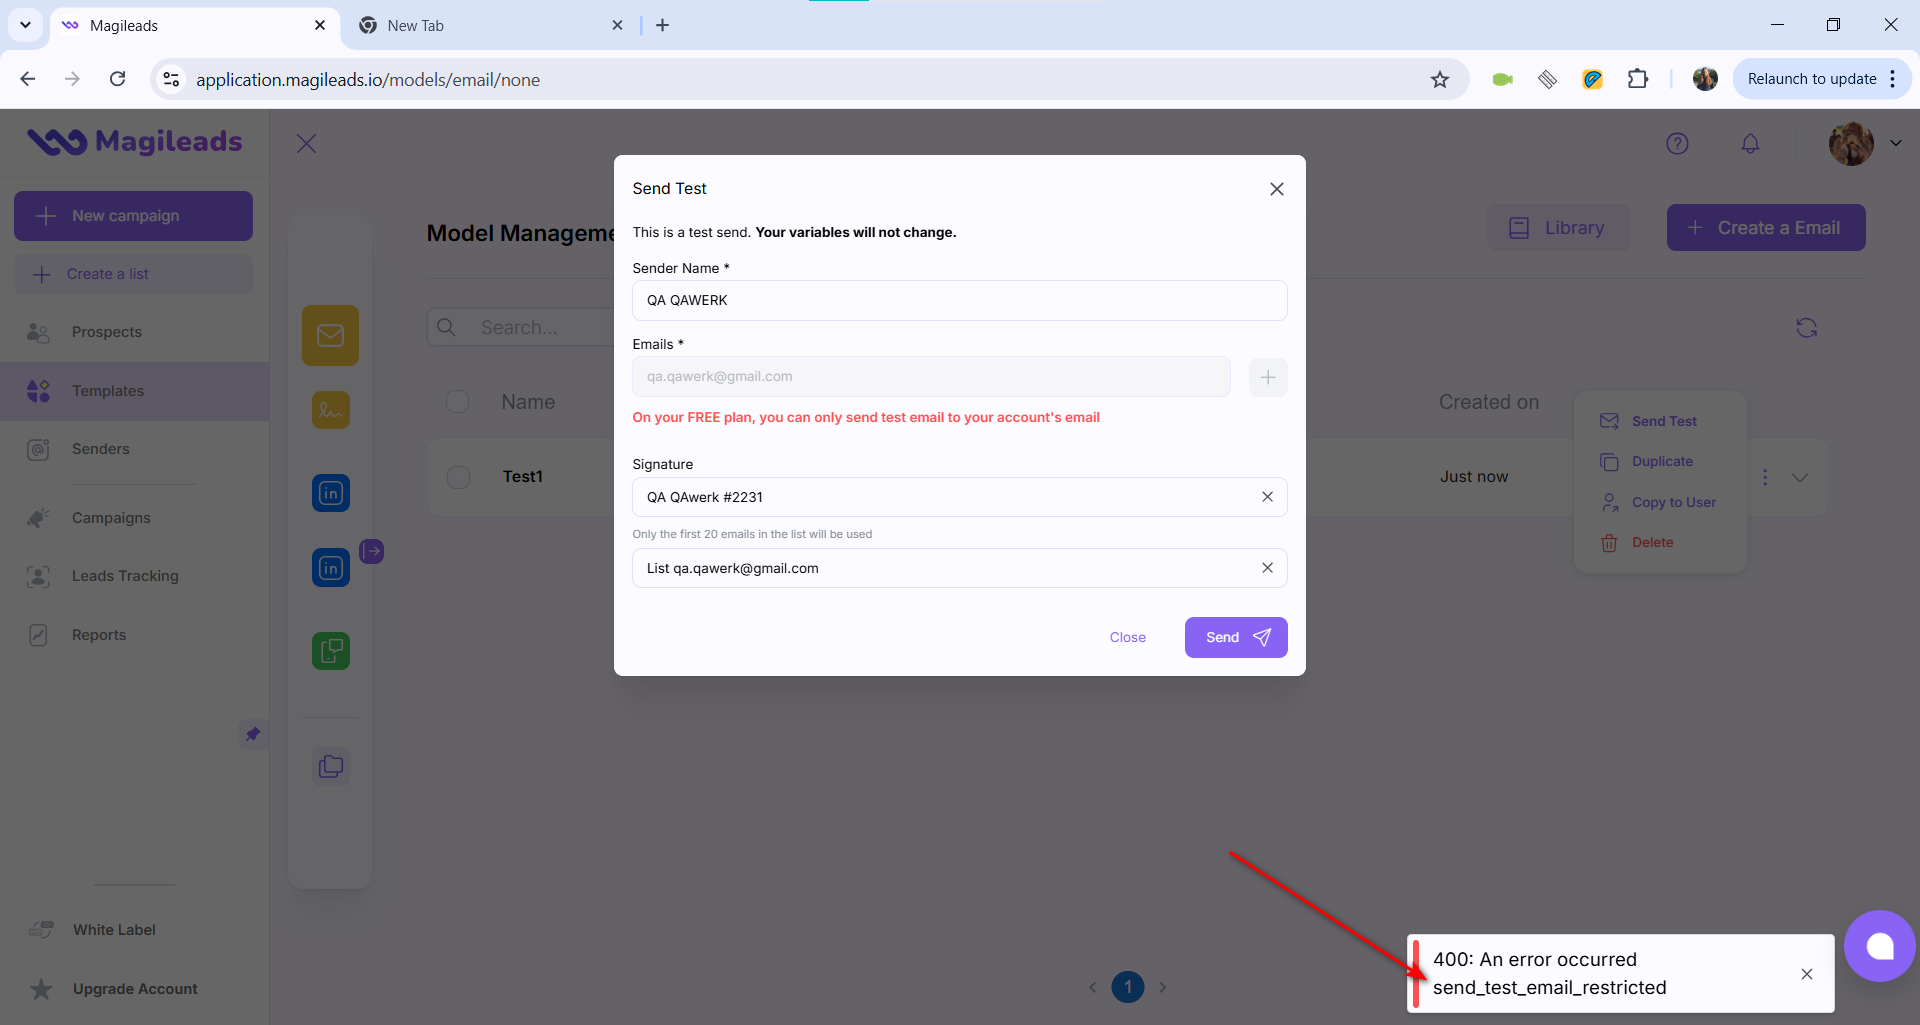Viewport: 1920px width, 1025px height.
Task: Click Create a Email button
Action: [x=1765, y=228]
